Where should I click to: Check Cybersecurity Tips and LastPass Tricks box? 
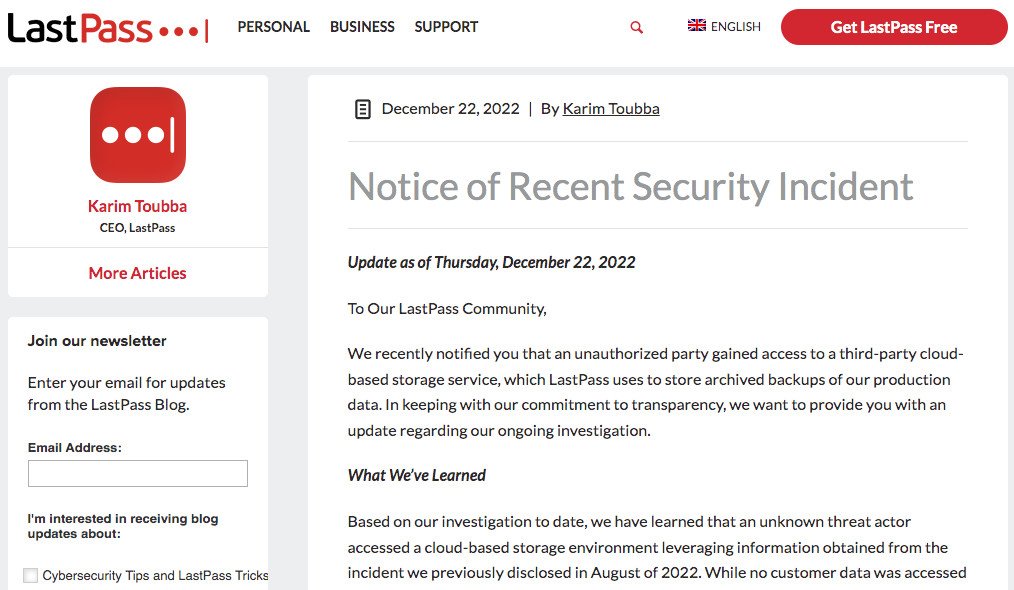(x=30, y=575)
